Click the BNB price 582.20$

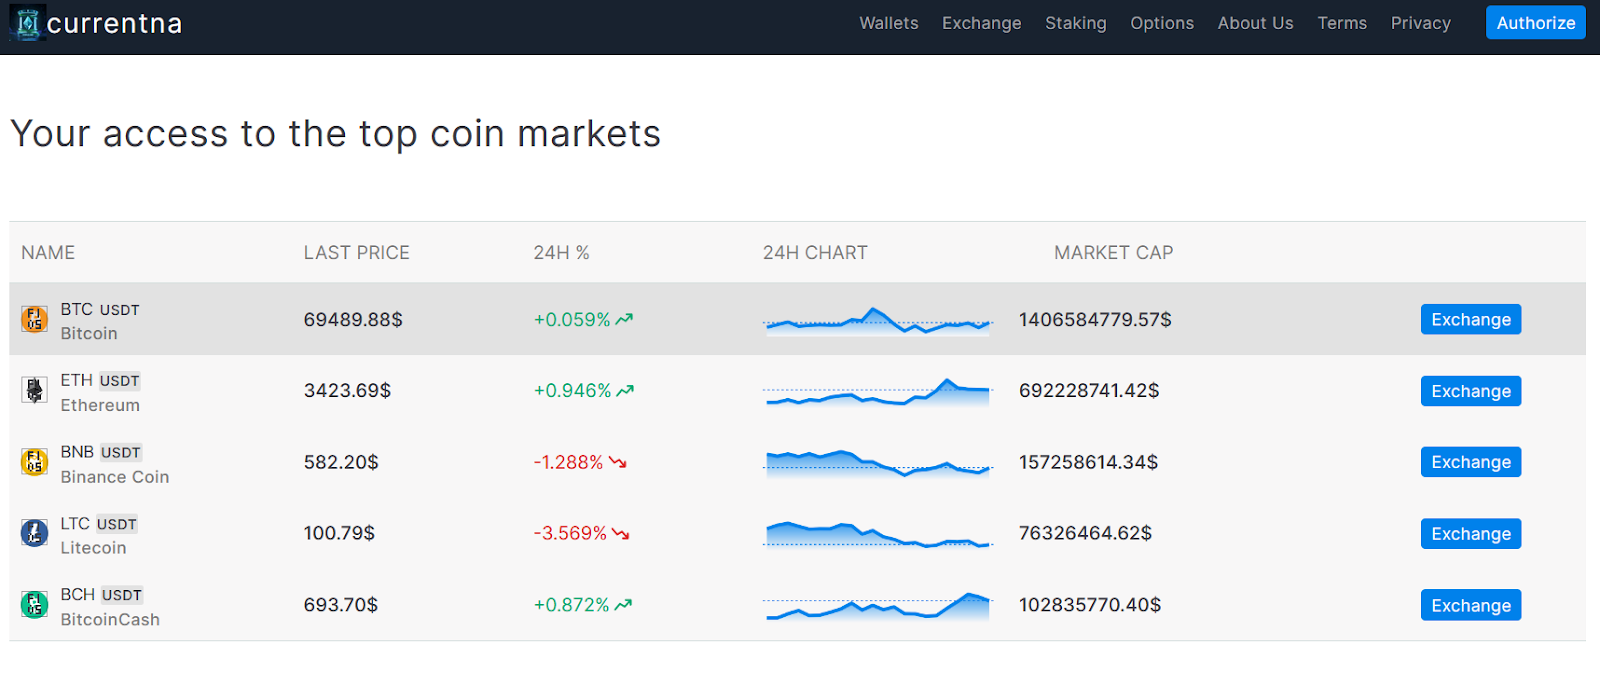click(x=341, y=462)
